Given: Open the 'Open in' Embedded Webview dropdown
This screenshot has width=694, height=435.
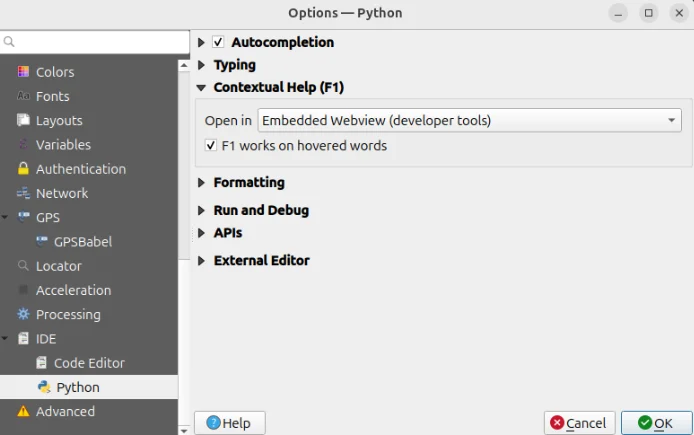Looking at the screenshot, I should (x=470, y=121).
